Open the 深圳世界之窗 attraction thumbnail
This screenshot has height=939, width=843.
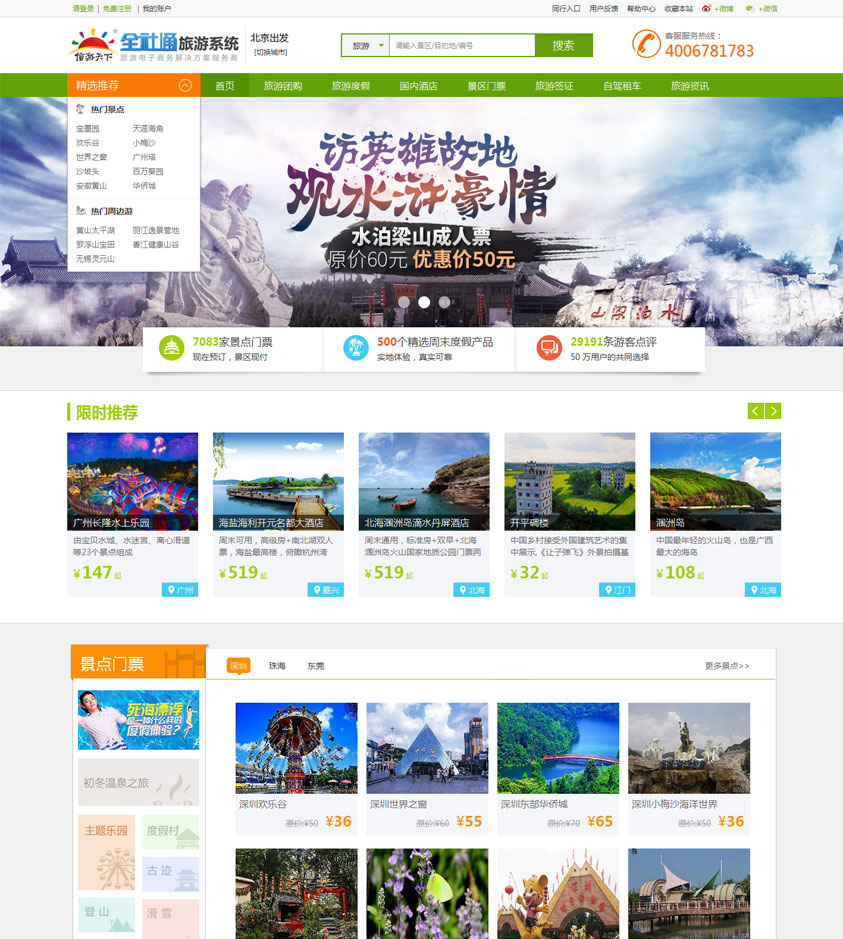(x=427, y=748)
